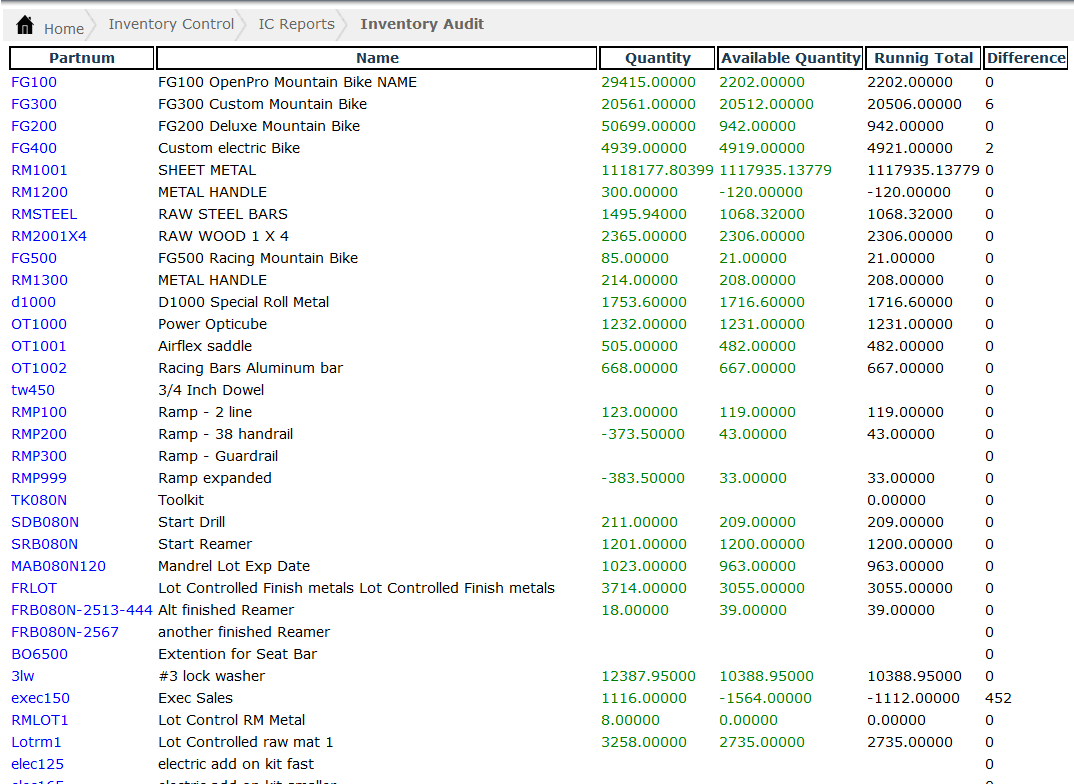Click the exec150 part link
Image resolution: width=1074 pixels, height=784 pixels.
40,698
